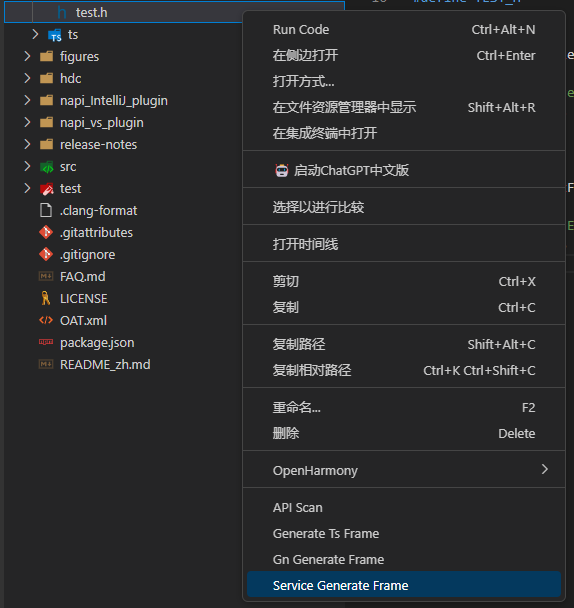Click the XML icon beside OAT.xml
This screenshot has width=574, height=608.
point(46,320)
